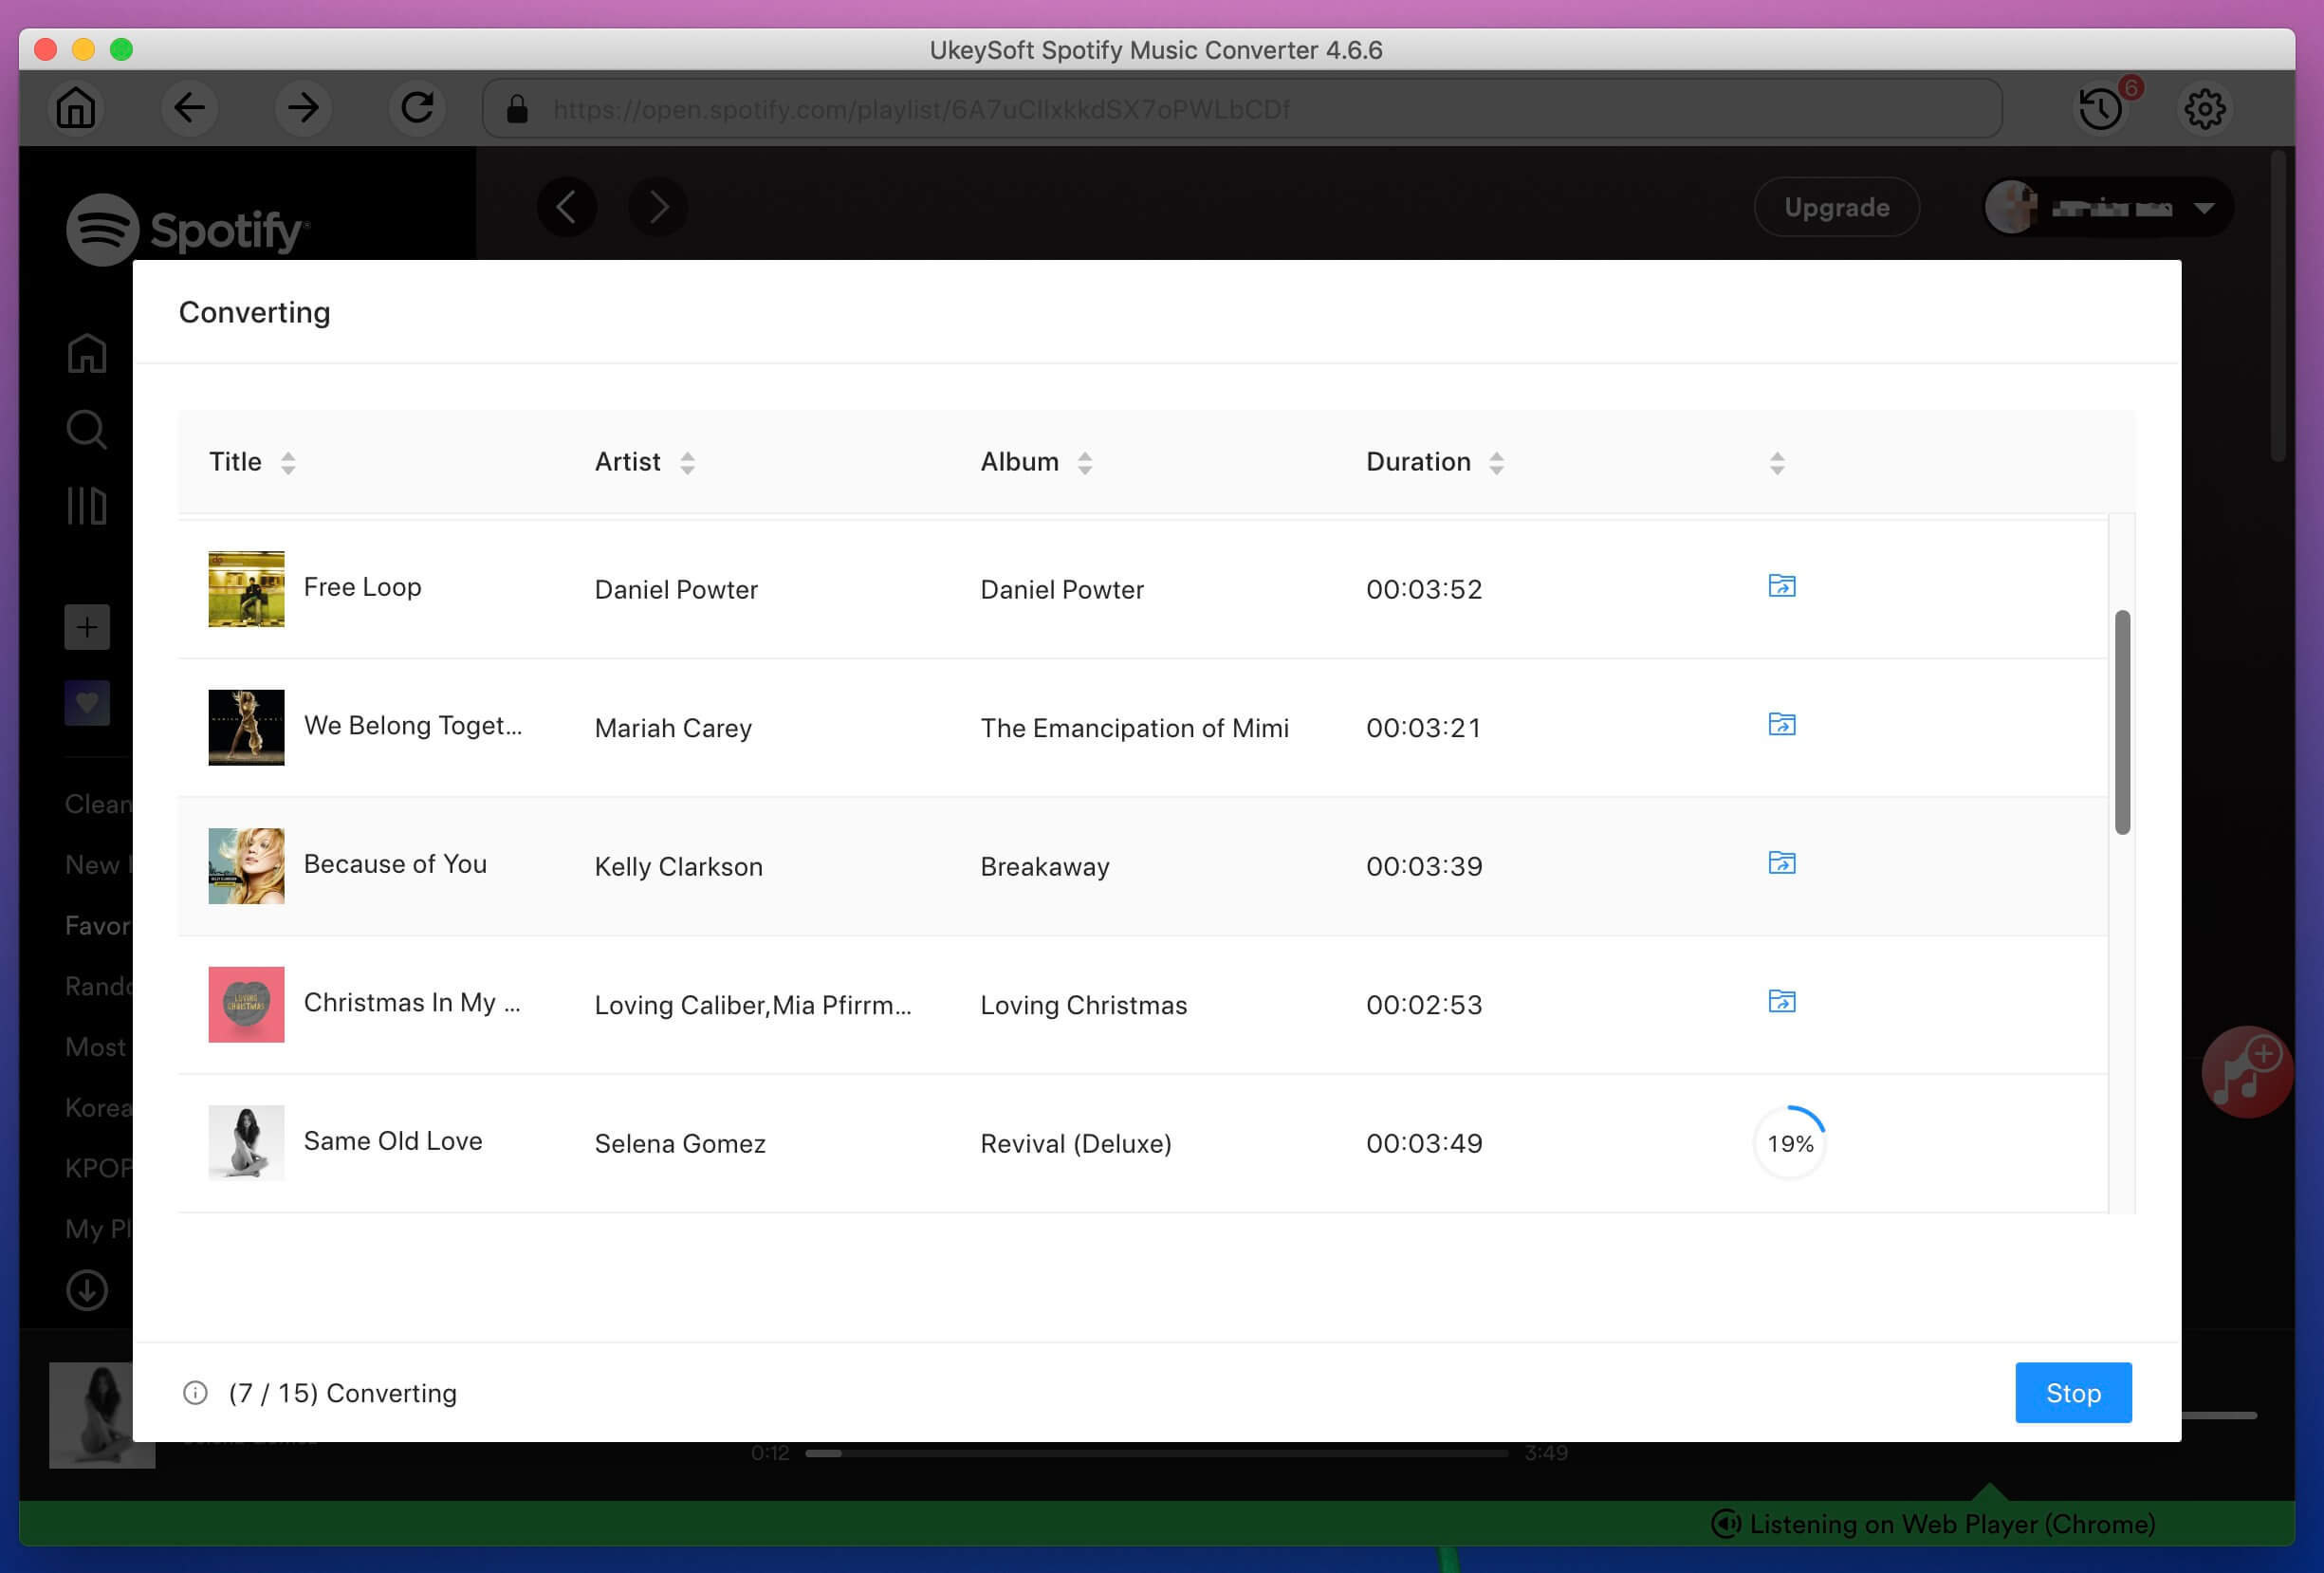Click the navigation back arrow button
Image resolution: width=2324 pixels, height=1573 pixels.
[x=188, y=109]
